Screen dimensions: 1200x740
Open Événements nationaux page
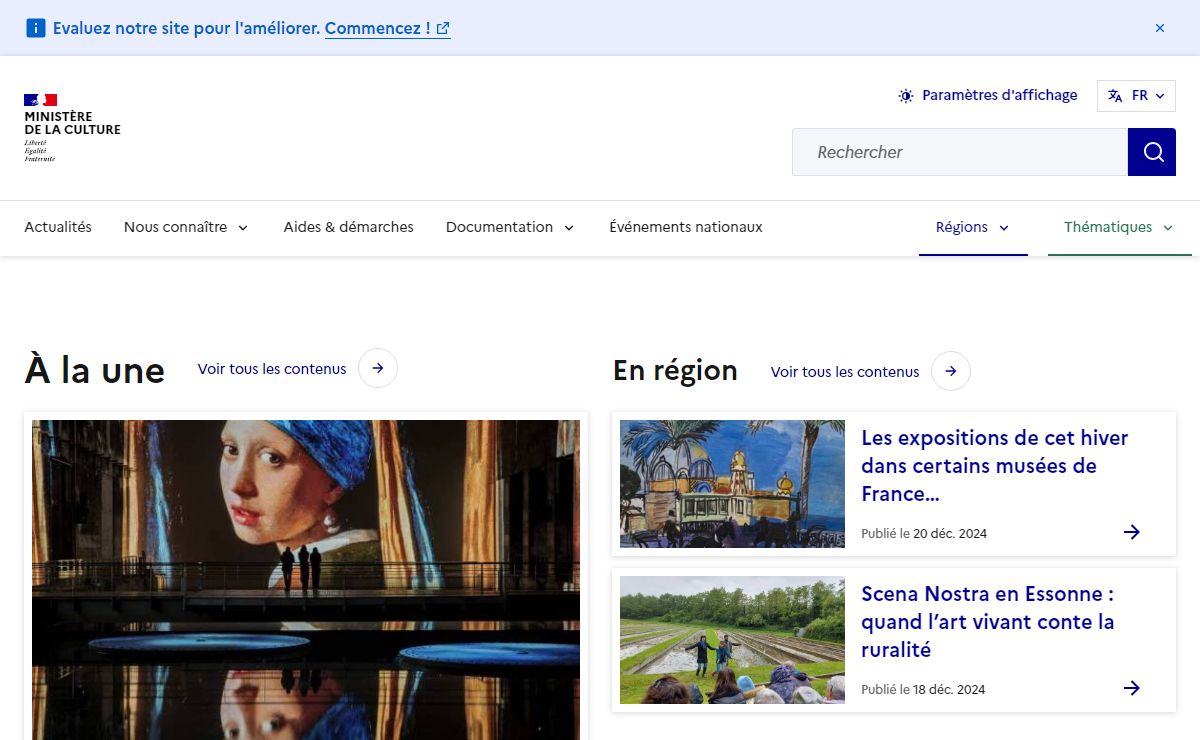(686, 227)
